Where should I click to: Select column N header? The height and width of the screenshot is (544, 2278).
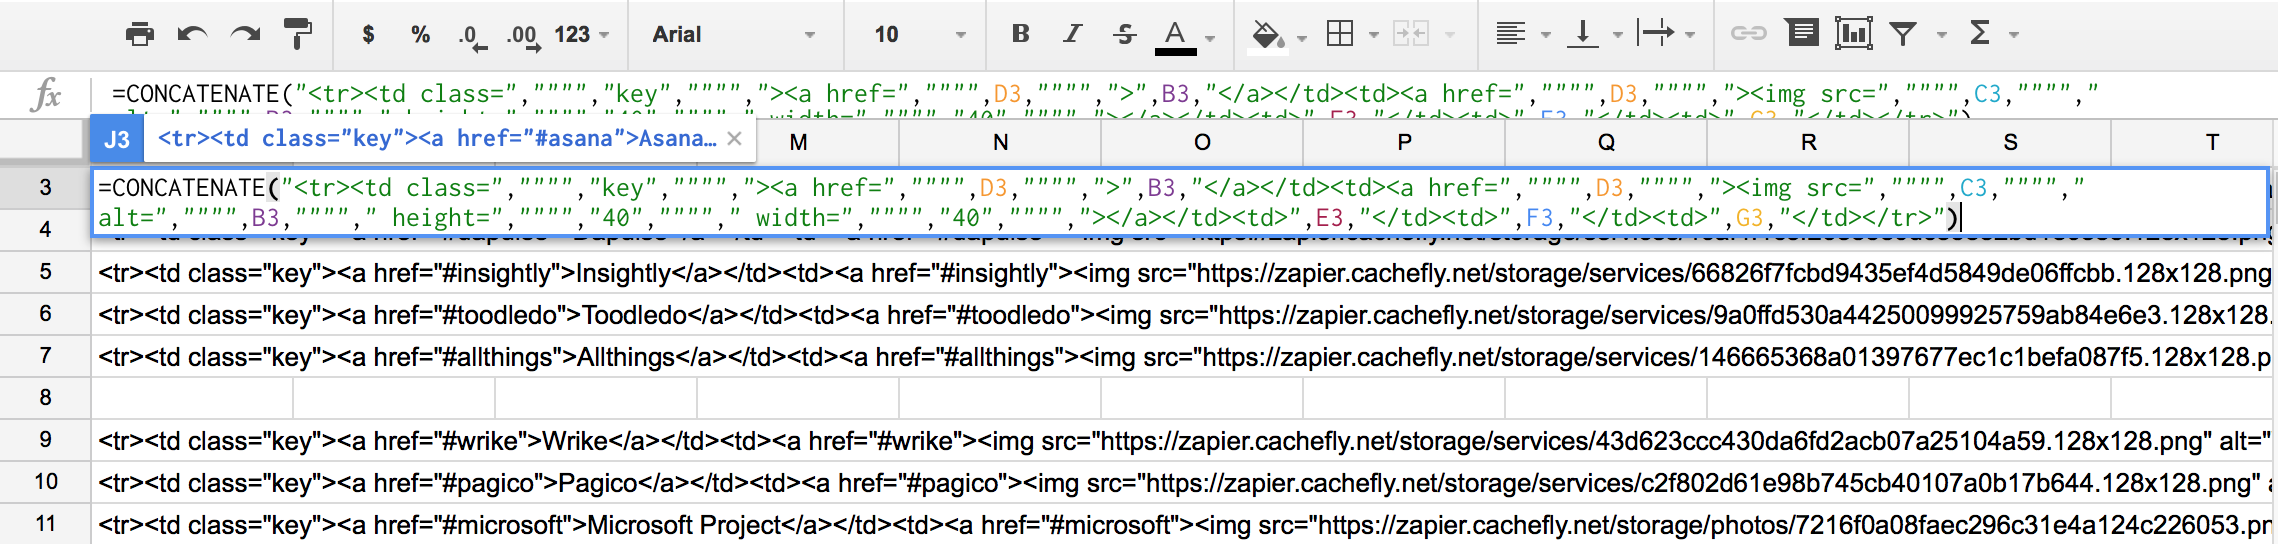[x=1000, y=142]
